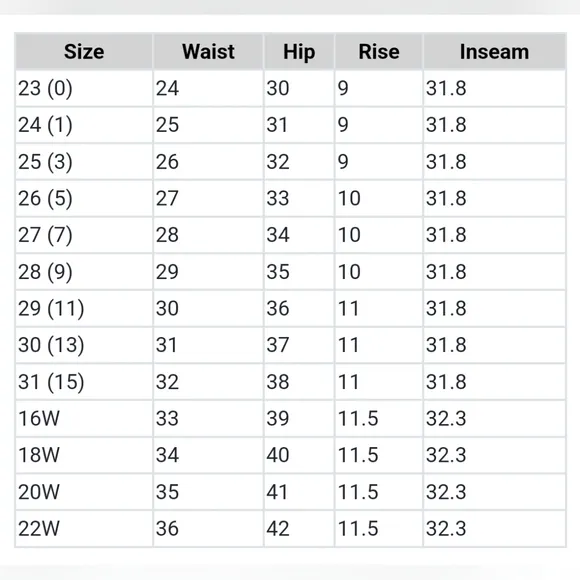Select the 27 (7) size cell
This screenshot has width=580, height=580.
84,235
